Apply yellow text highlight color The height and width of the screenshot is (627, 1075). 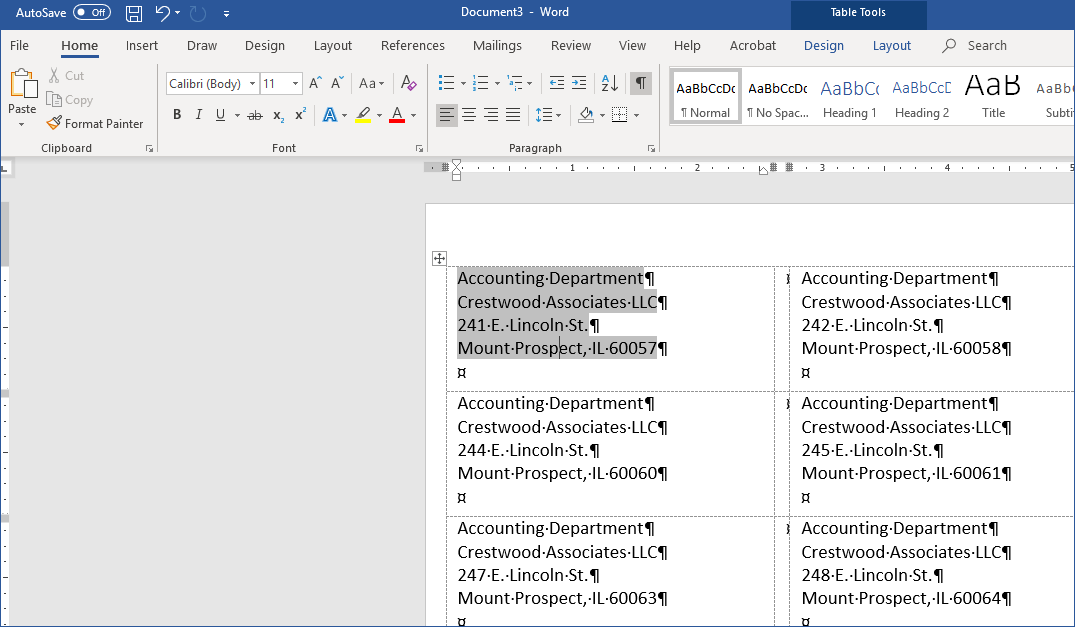[363, 115]
